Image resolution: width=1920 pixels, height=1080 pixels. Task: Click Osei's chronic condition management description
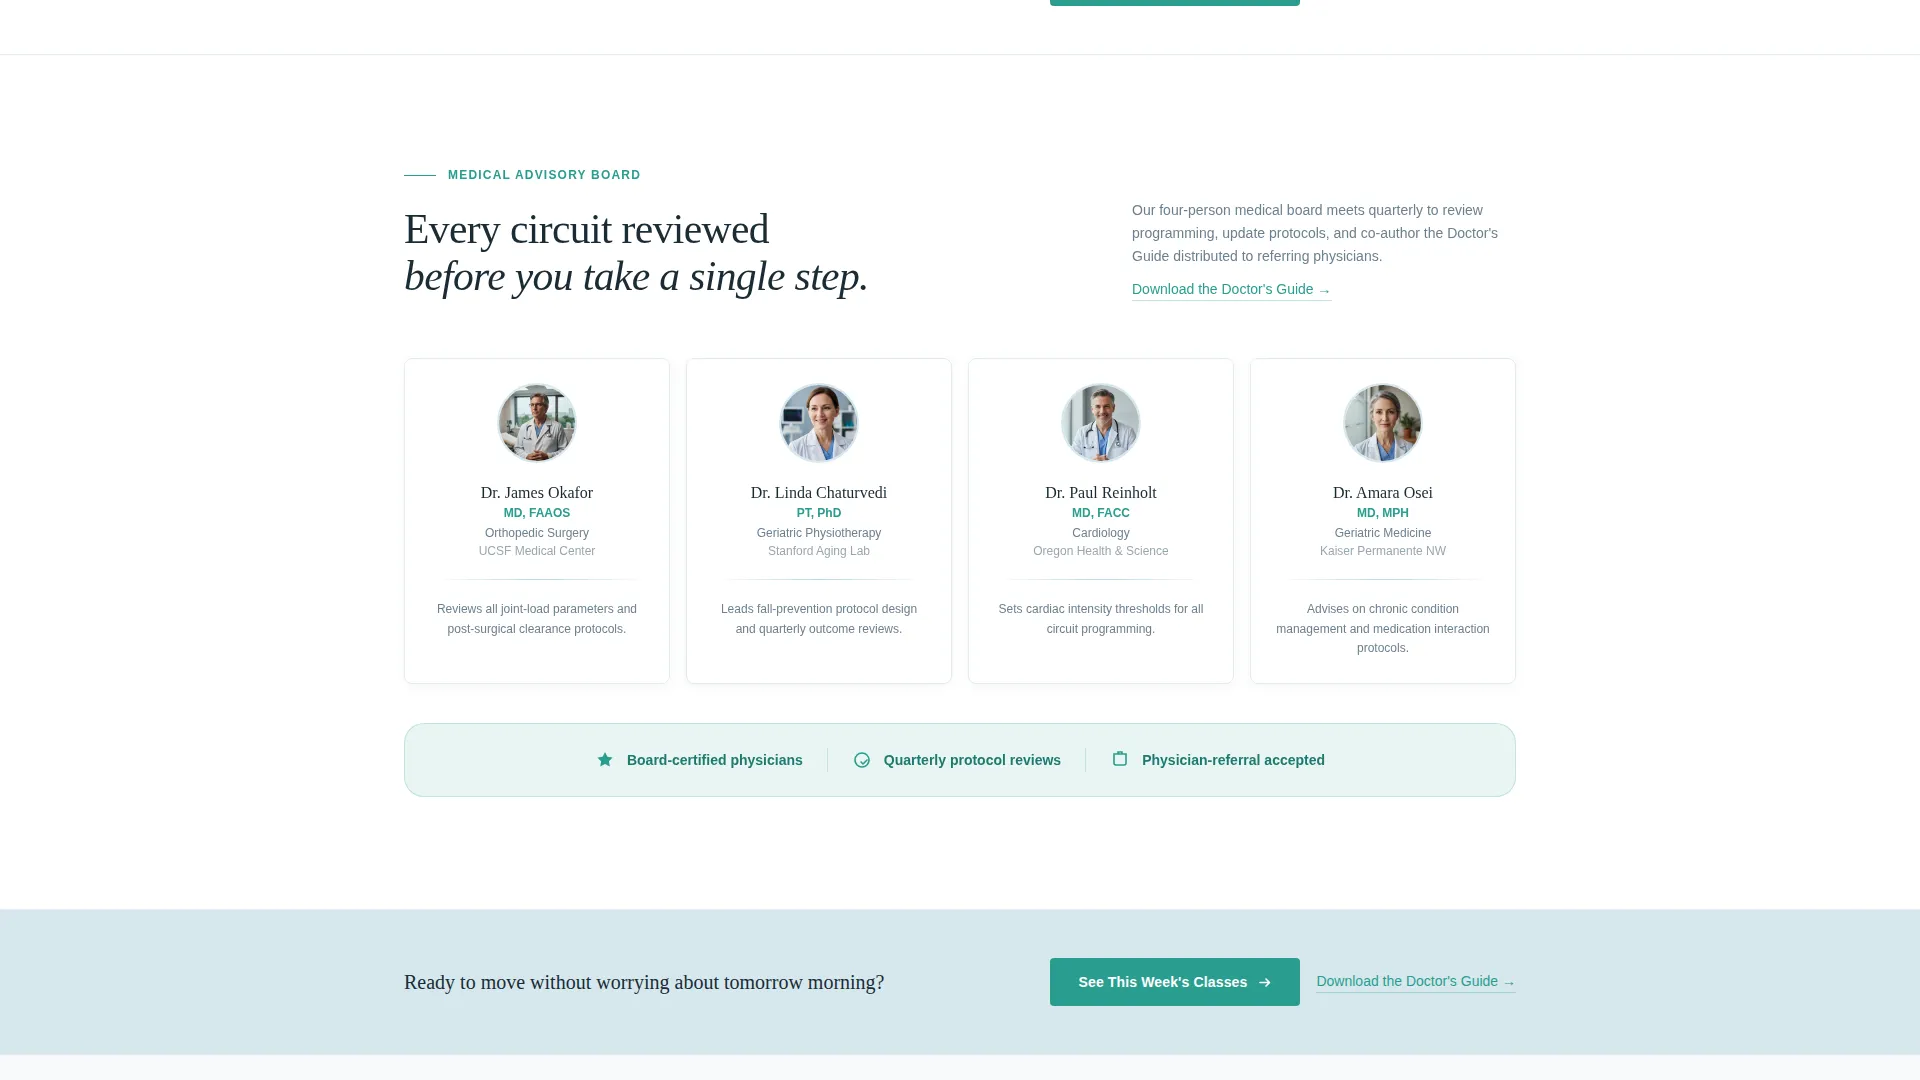(x=1383, y=628)
